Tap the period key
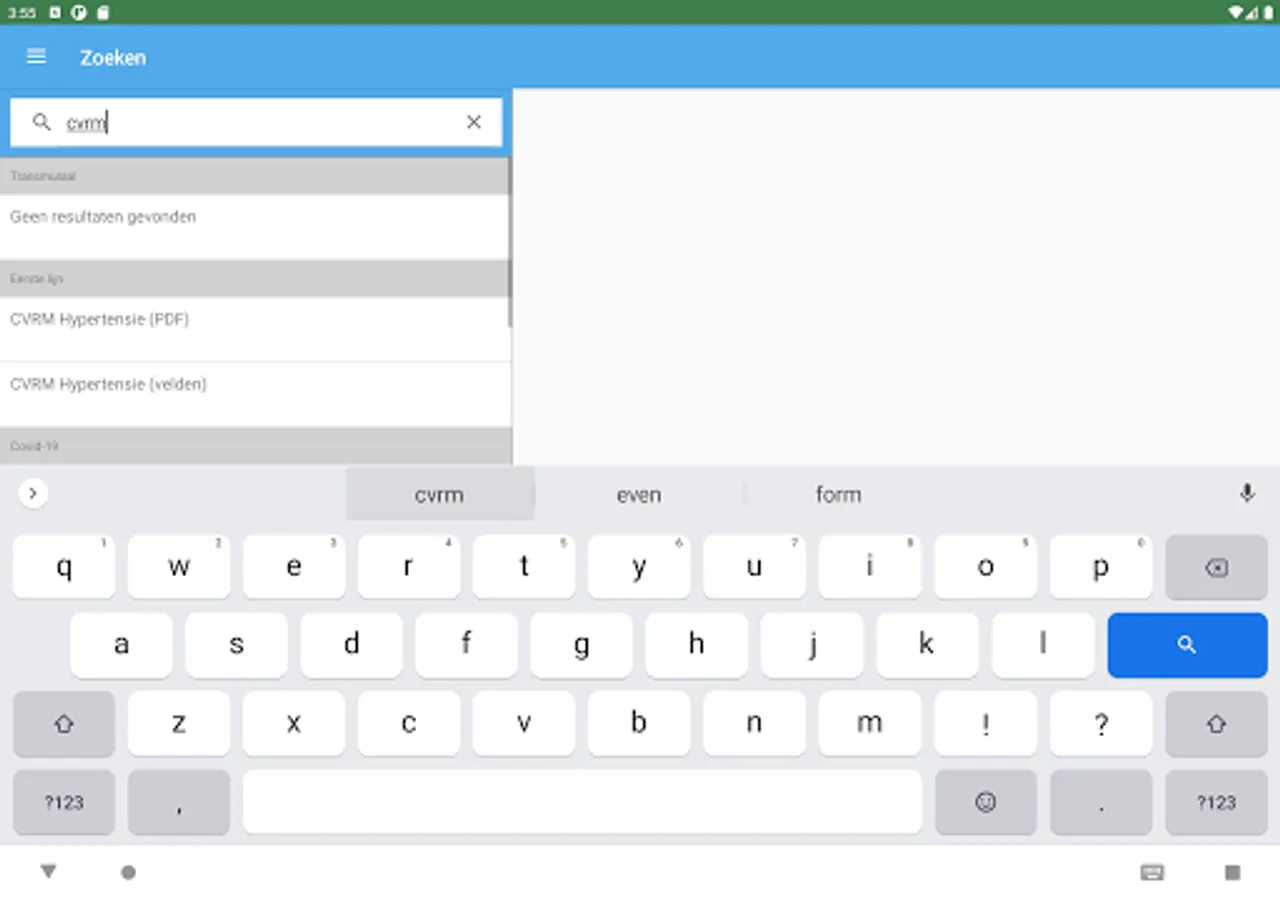Screen dimensions: 1280x900 [x=1101, y=802]
